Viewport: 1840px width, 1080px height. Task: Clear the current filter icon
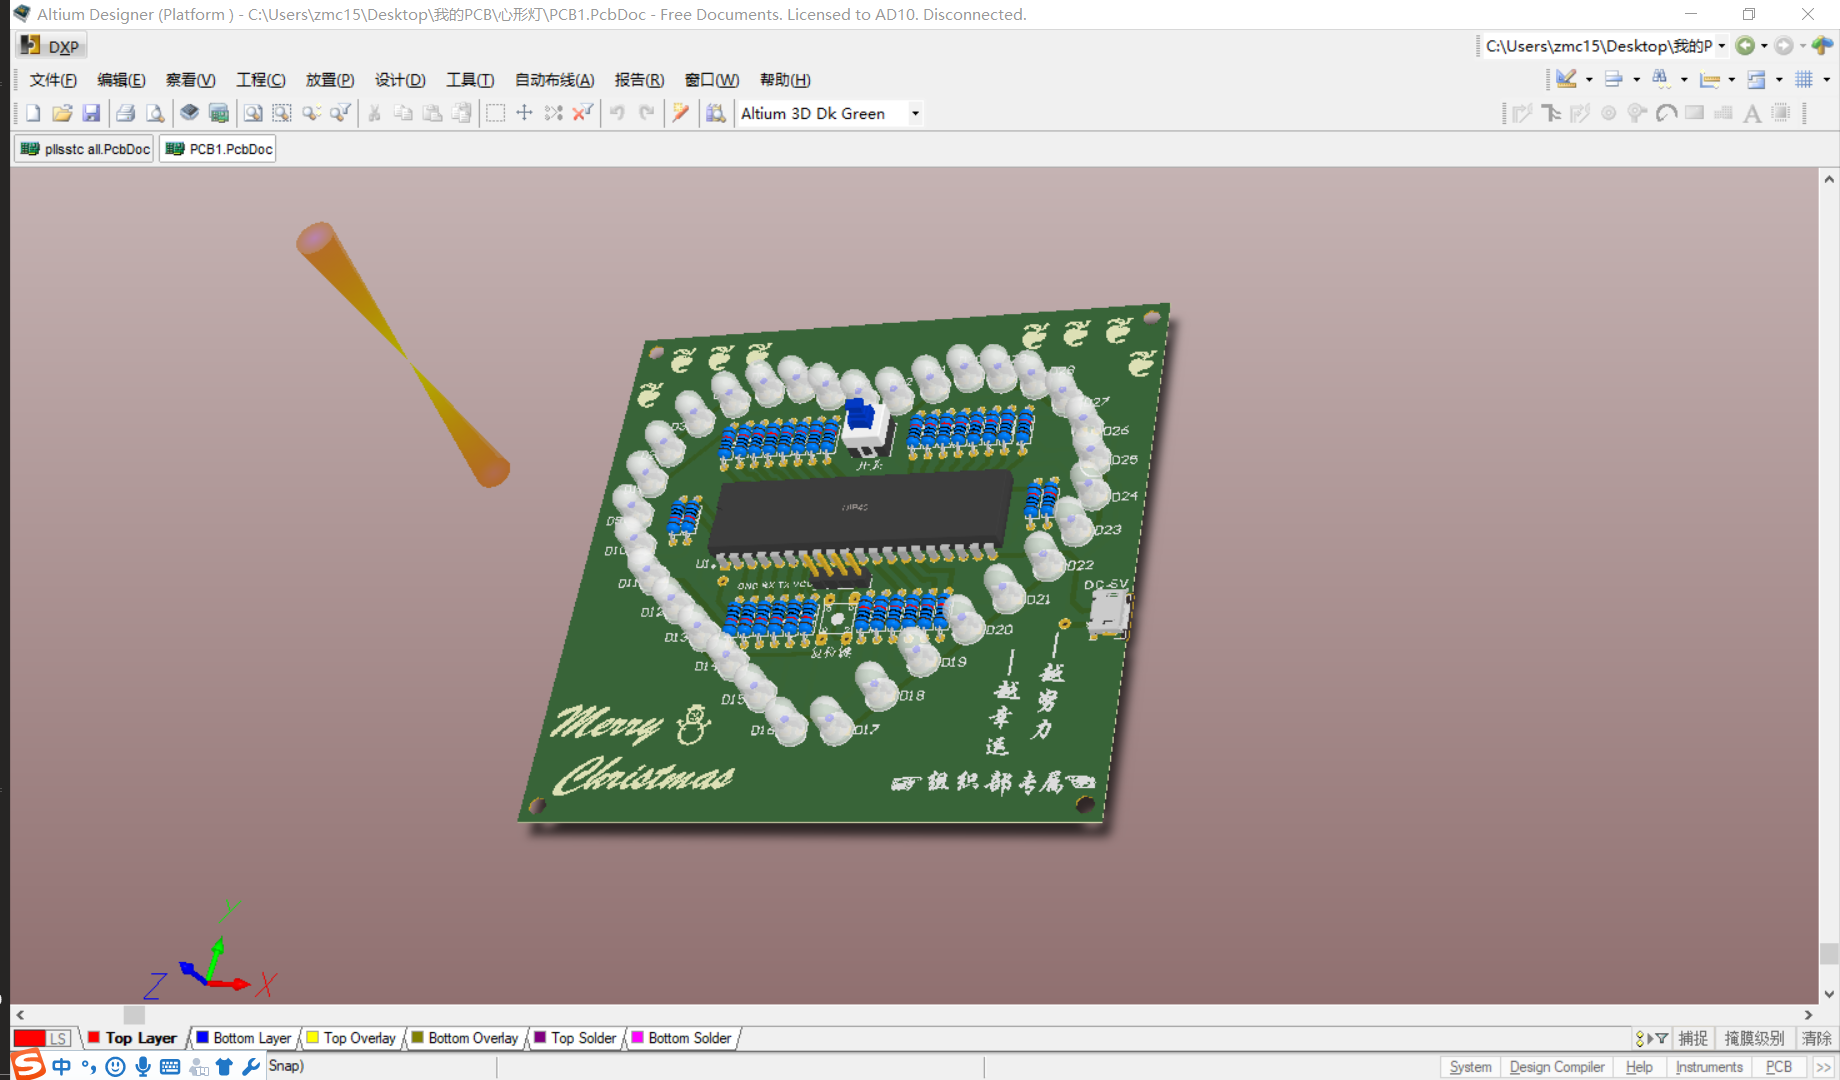pyautogui.click(x=582, y=113)
